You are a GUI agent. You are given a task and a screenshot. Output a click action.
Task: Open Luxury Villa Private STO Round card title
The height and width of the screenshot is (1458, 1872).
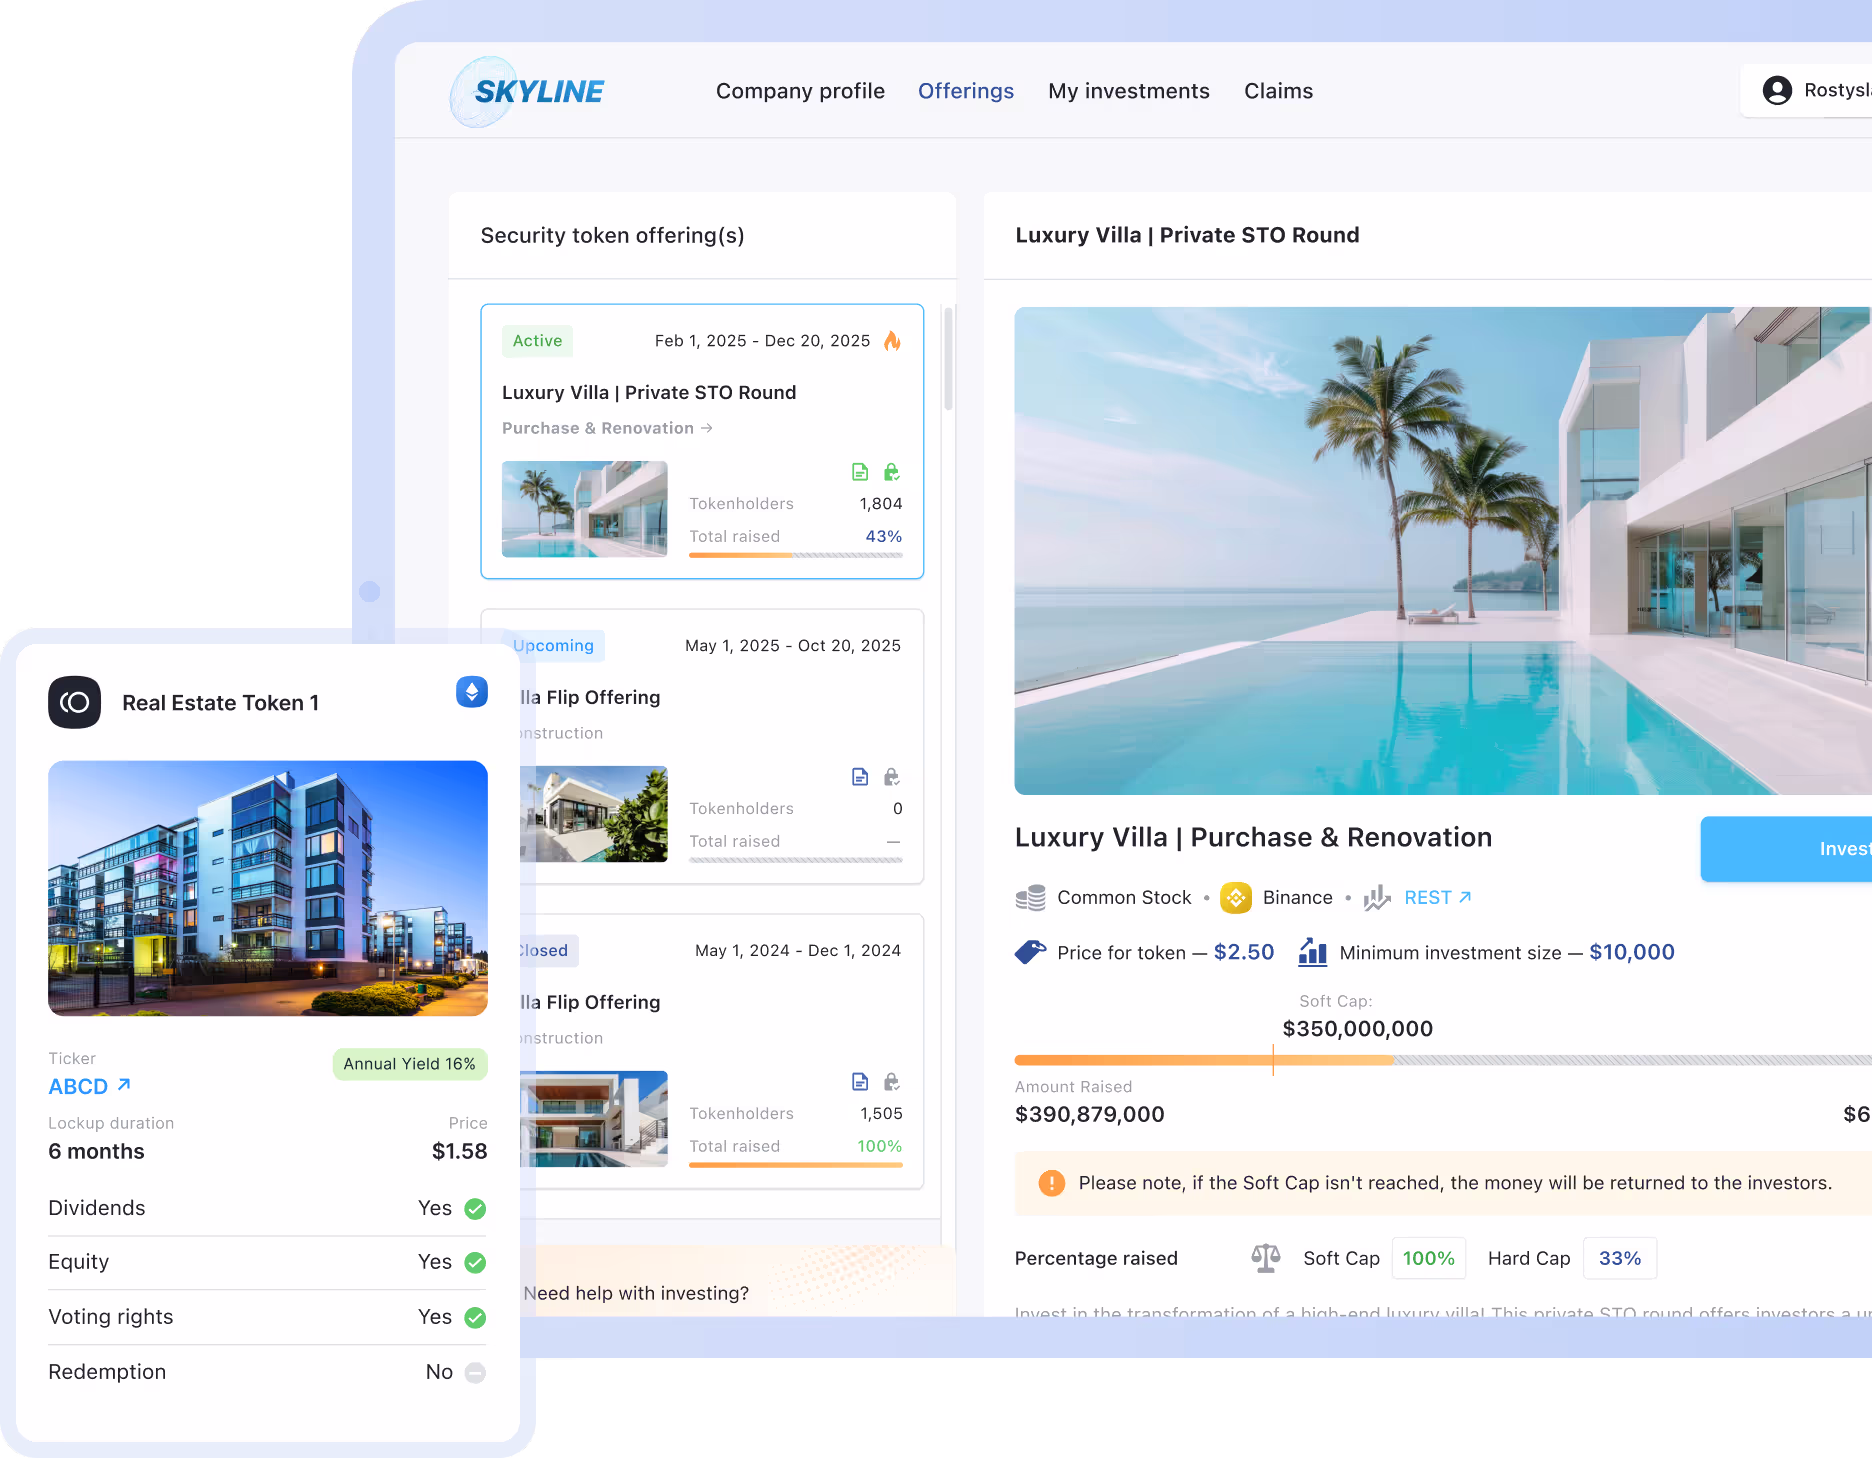coord(649,392)
